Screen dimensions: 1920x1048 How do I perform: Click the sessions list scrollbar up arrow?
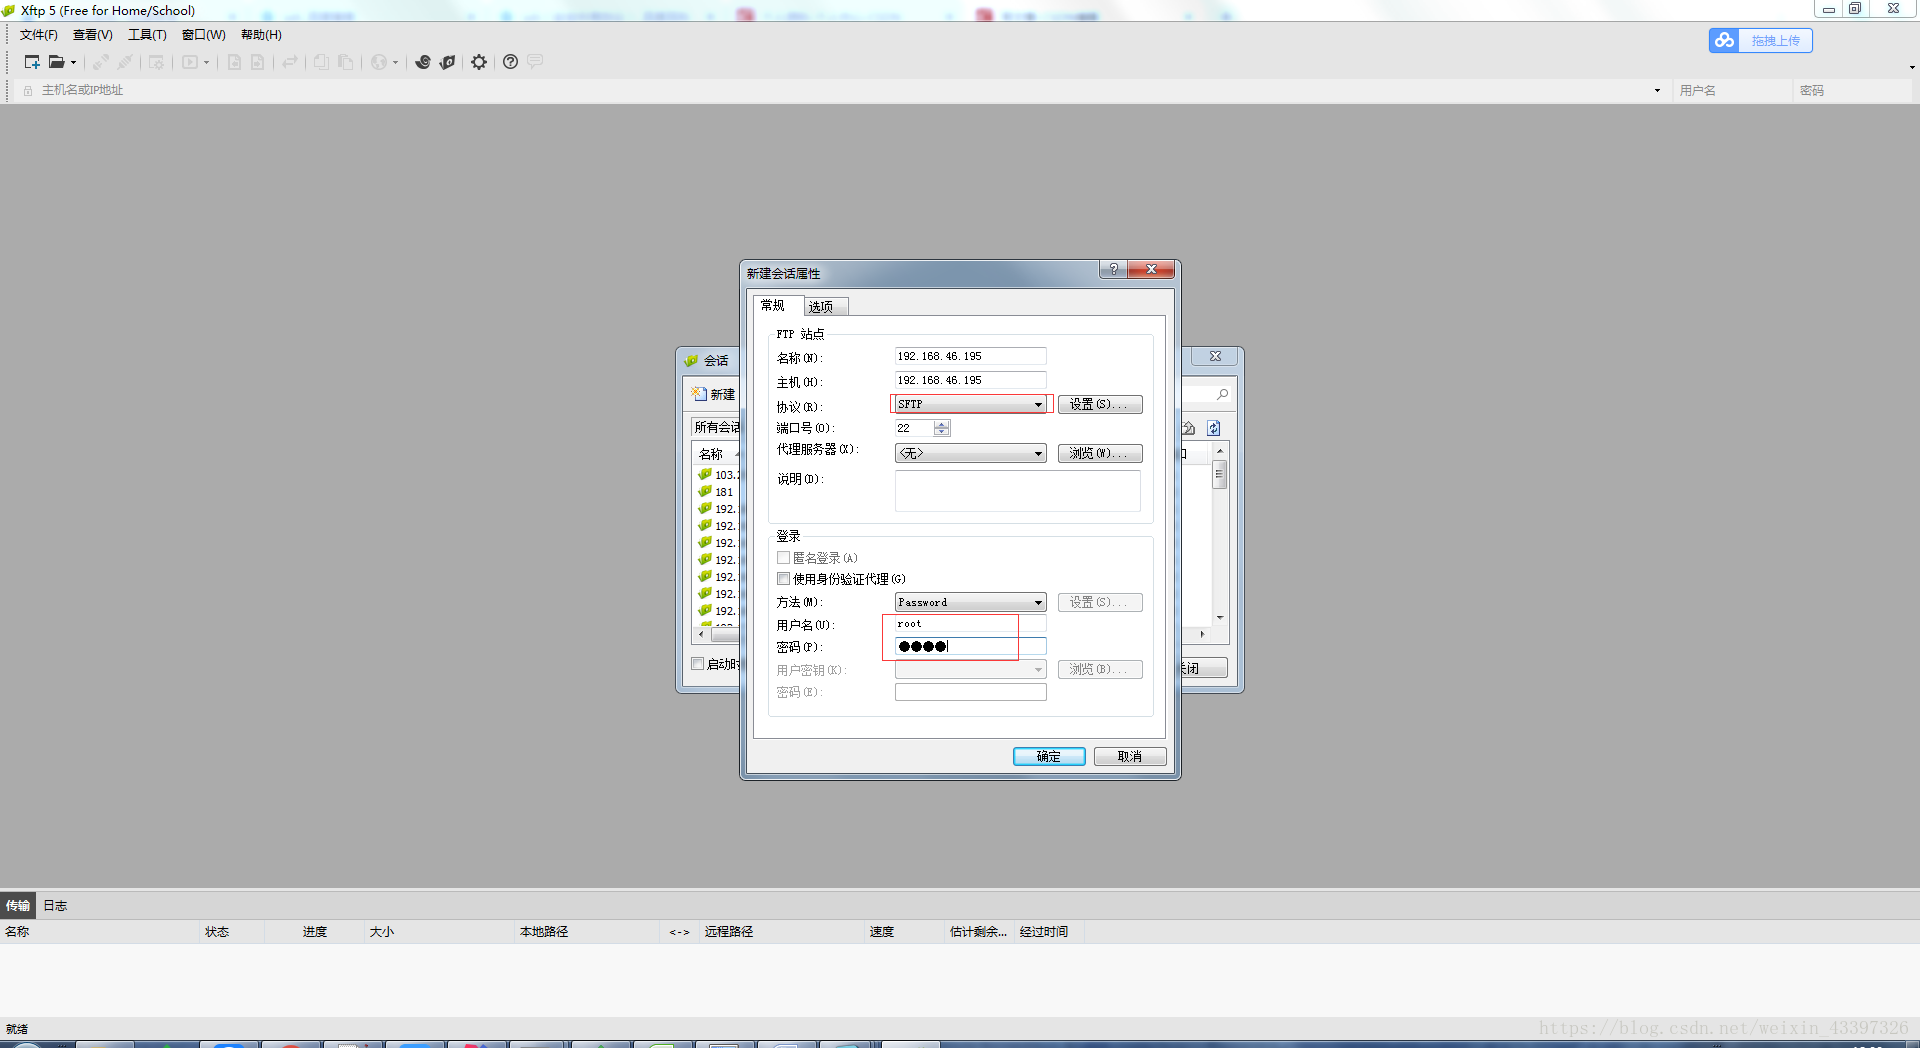pos(1220,451)
